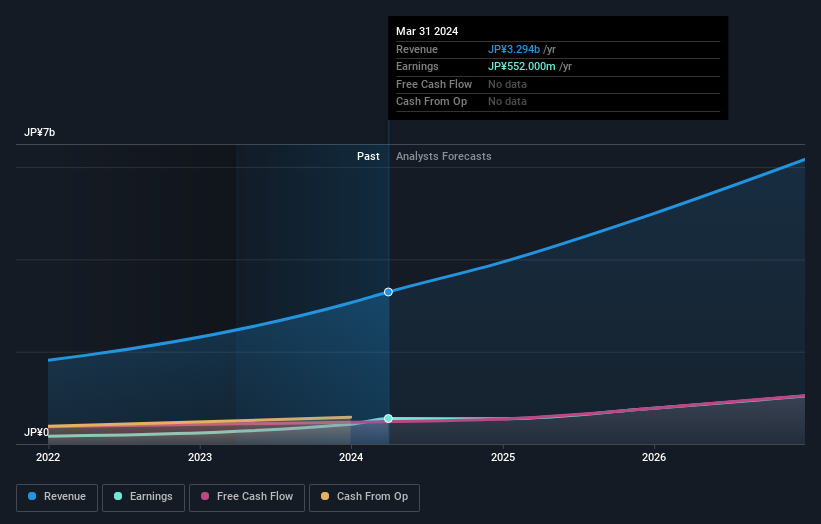
Task: Click the Earnings data point on Mar 31 2024
Action: (x=388, y=418)
